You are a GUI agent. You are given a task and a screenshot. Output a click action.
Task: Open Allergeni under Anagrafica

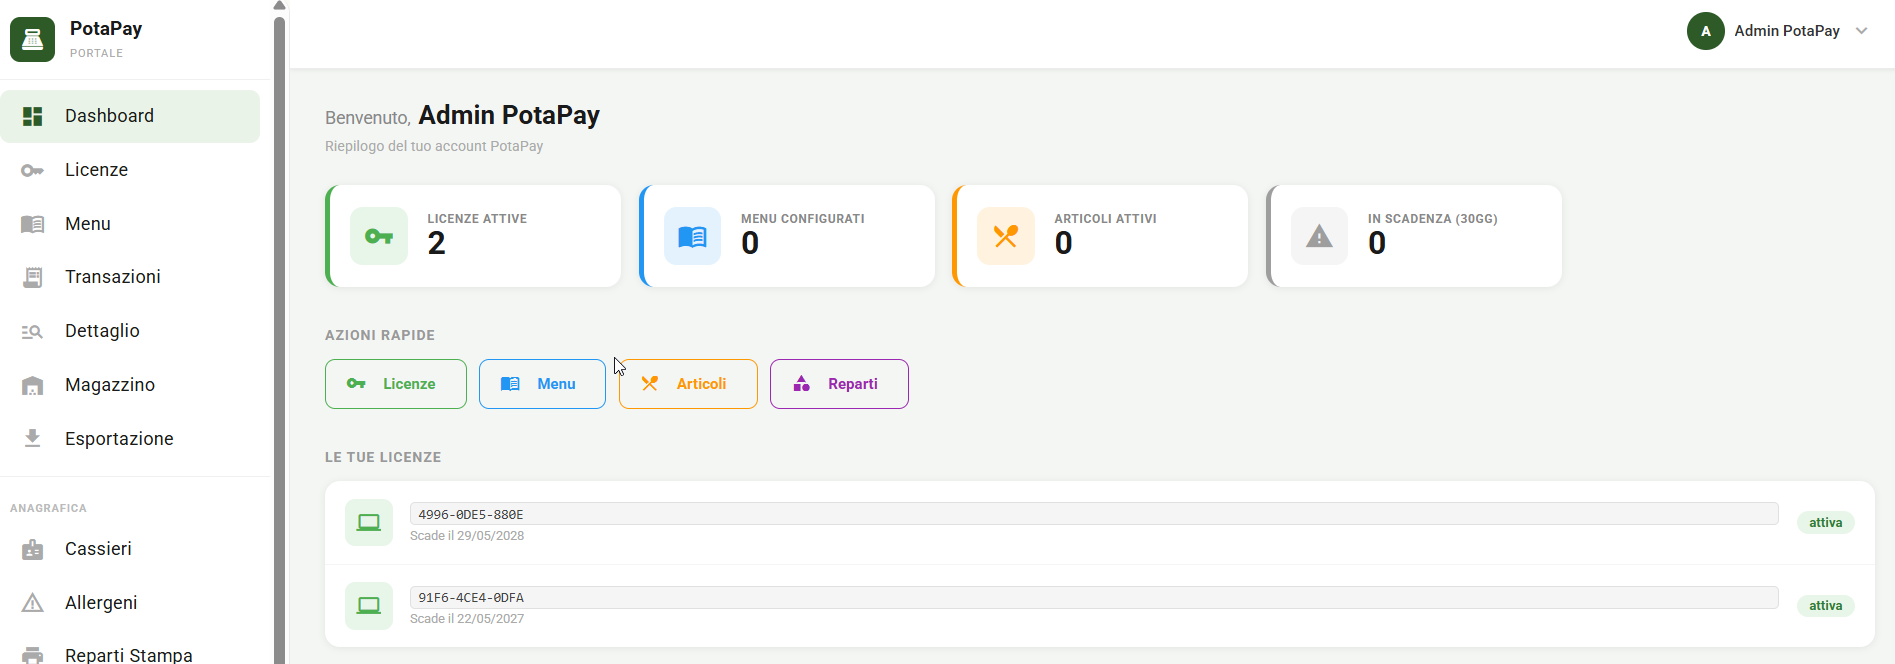[130, 603]
